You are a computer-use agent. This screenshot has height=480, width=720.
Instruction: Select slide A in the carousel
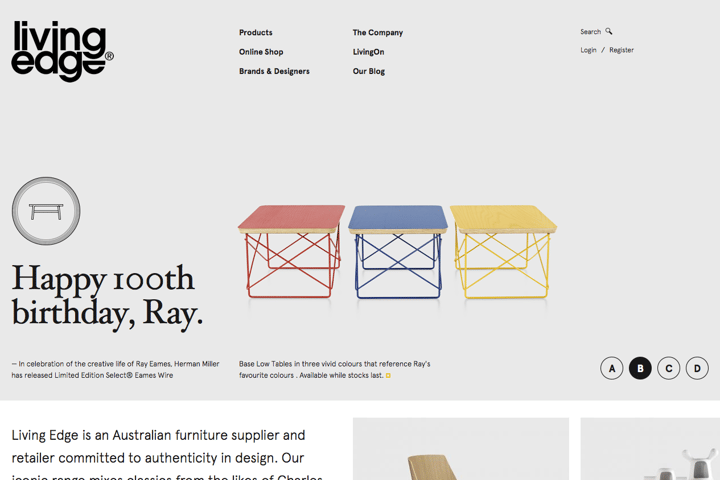click(x=612, y=368)
